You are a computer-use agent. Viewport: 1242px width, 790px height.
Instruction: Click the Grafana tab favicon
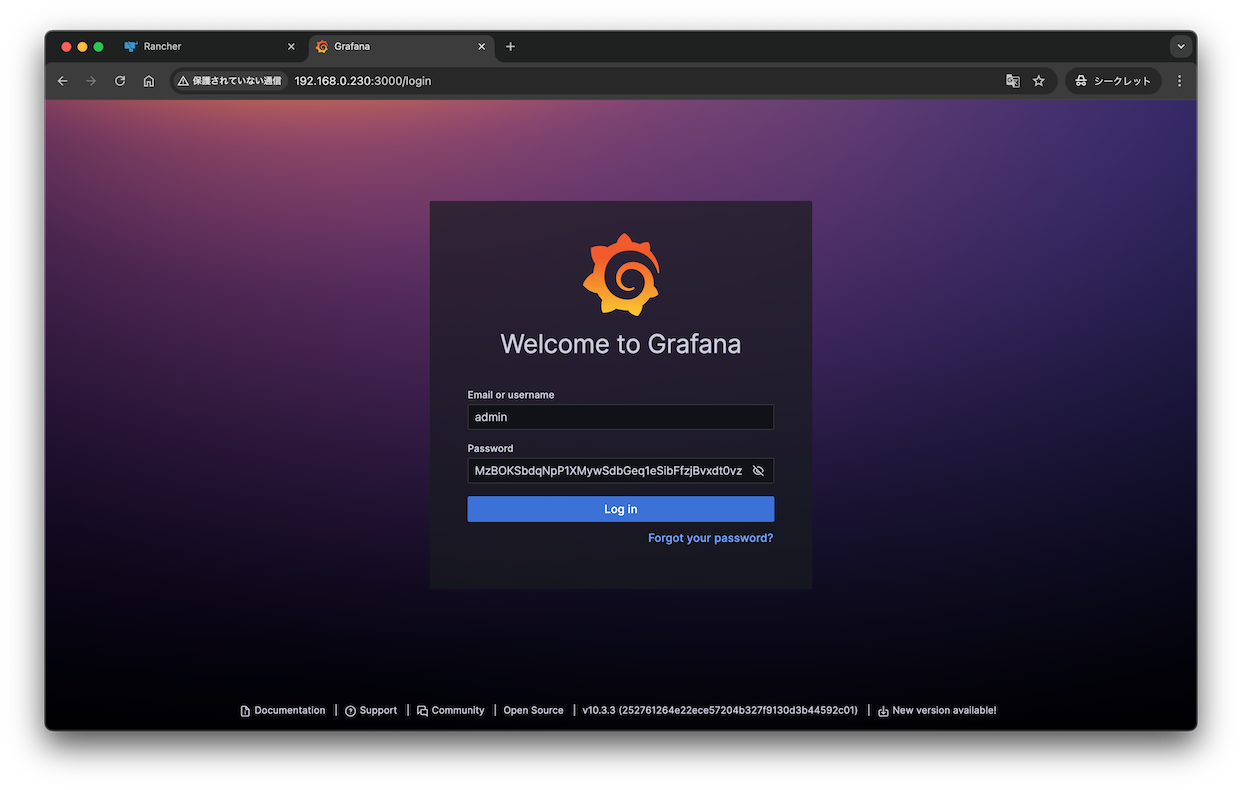click(322, 47)
